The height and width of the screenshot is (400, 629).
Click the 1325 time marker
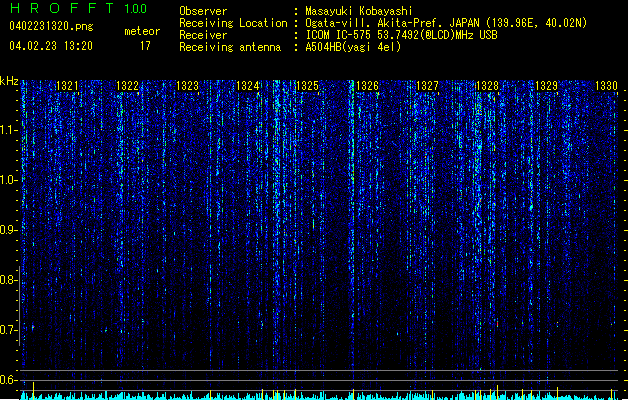coord(307,86)
